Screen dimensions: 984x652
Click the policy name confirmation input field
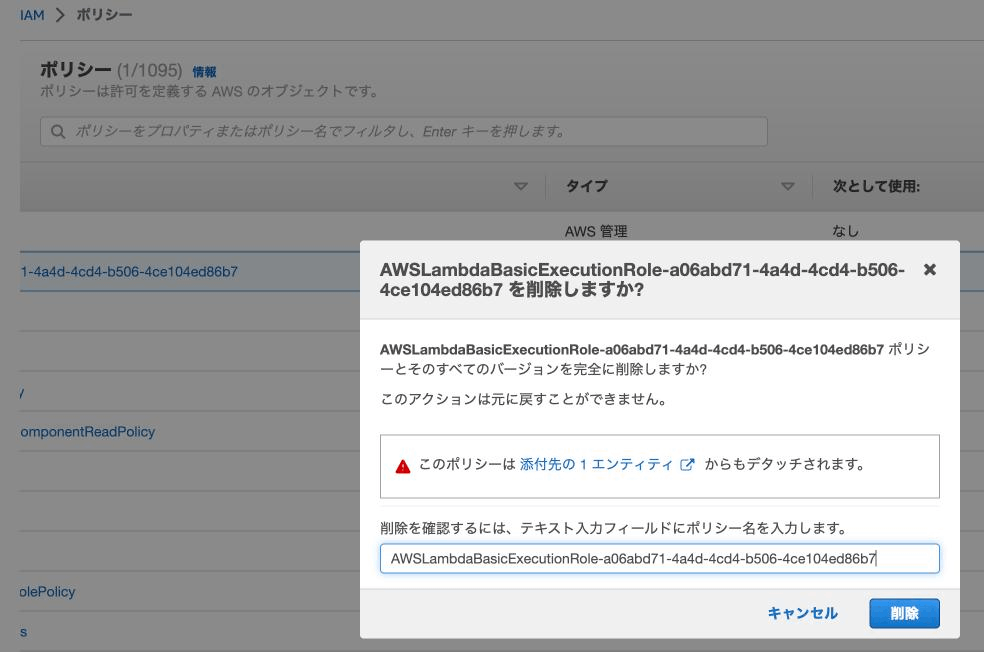coord(660,558)
